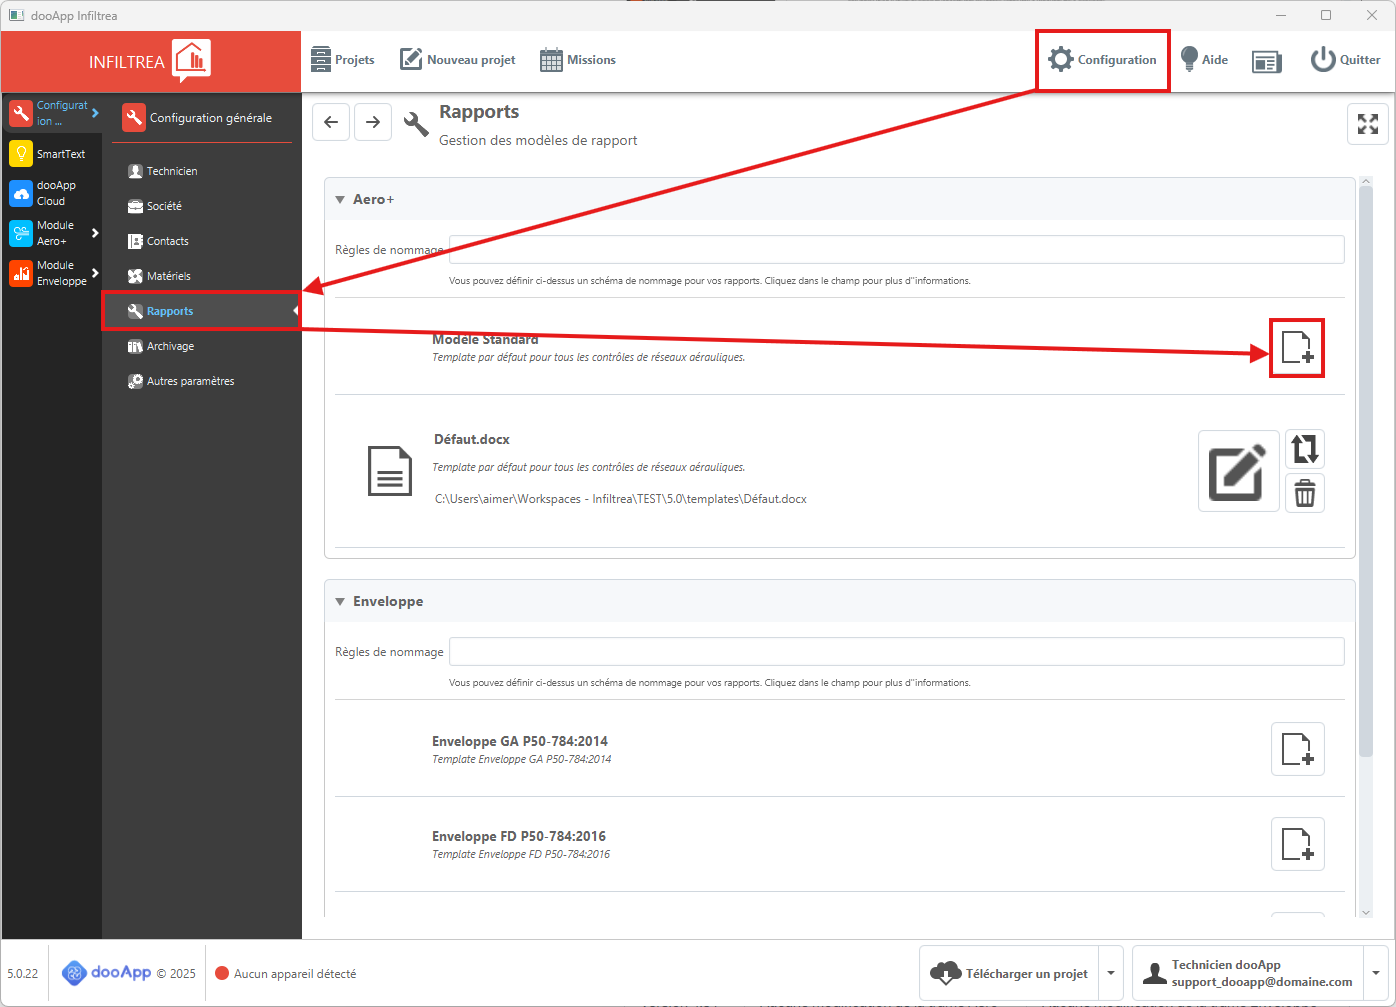Click the version number 5.0.22
1396x1007 pixels.
point(23,974)
